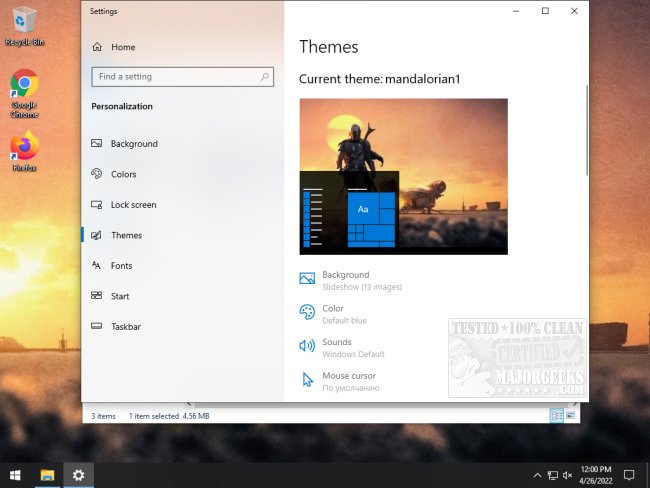Image resolution: width=650 pixels, height=488 pixels.
Task: Click the Settings window vertical scrollbar
Action: [587, 130]
